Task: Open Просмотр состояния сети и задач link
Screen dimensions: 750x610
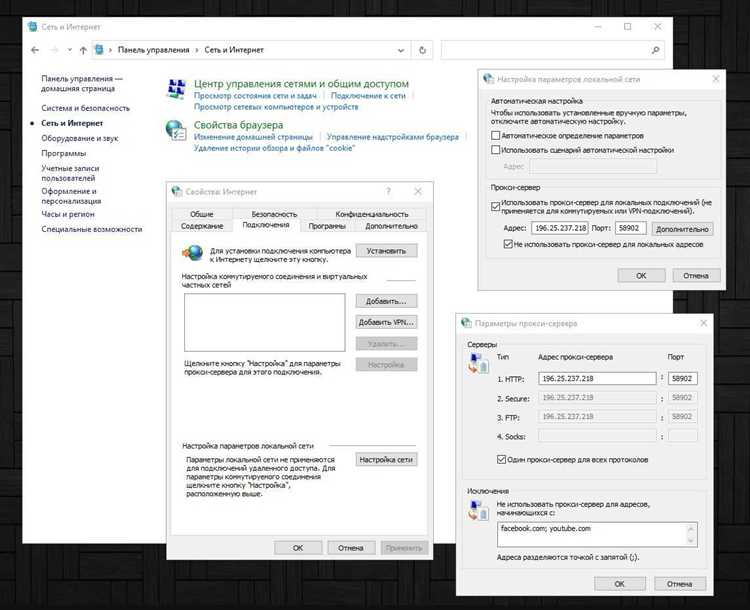Action: (x=255, y=96)
